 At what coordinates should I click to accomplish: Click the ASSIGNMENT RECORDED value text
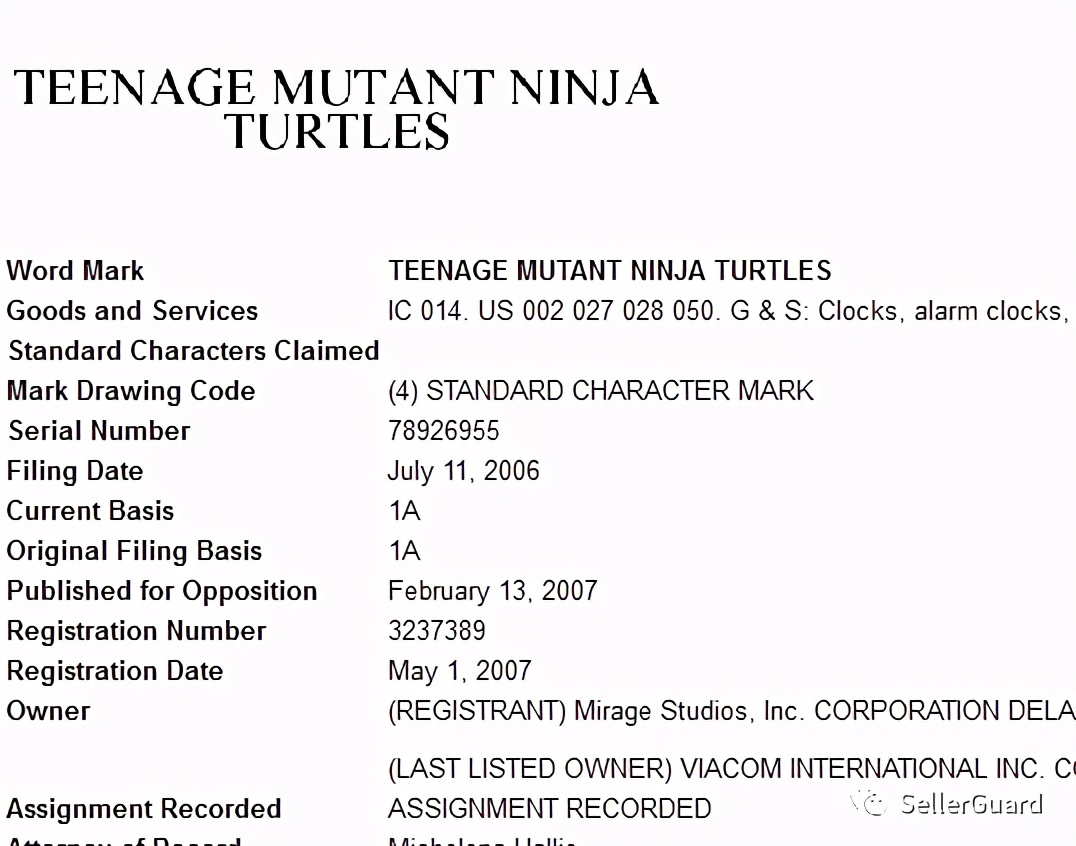(550, 808)
